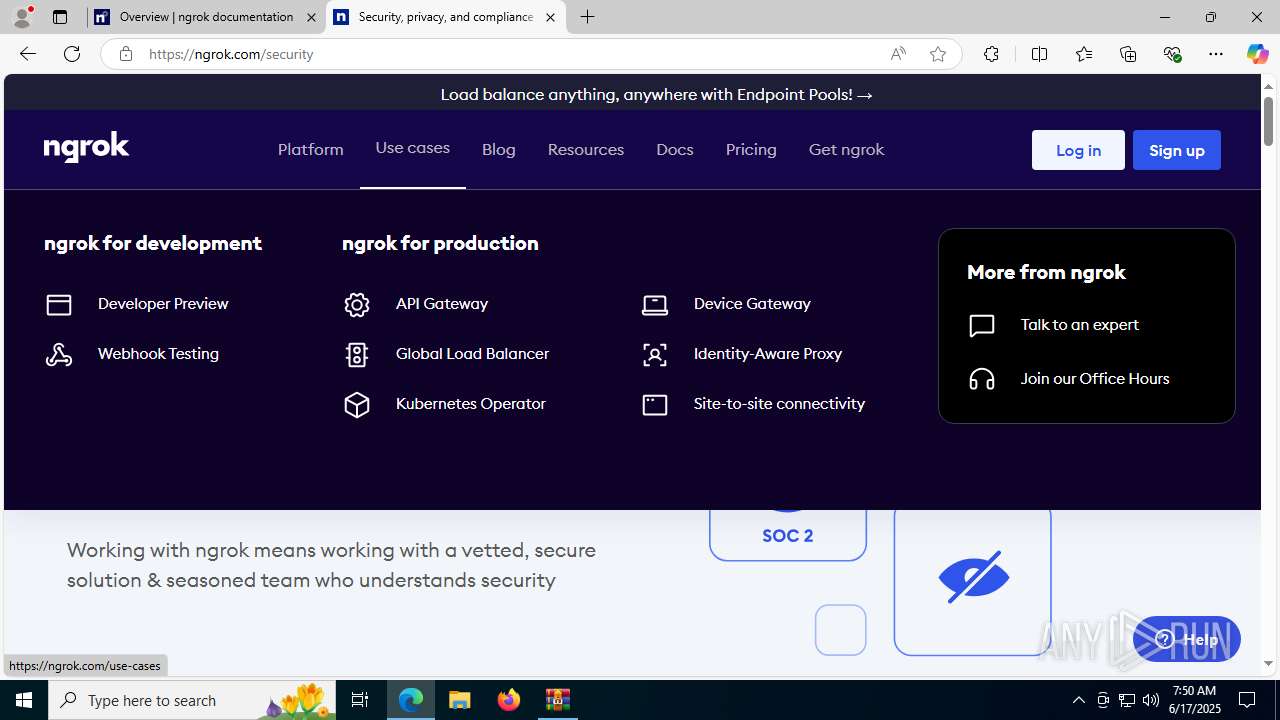
Task: Click the Read aloud icon in address bar
Action: 898,54
